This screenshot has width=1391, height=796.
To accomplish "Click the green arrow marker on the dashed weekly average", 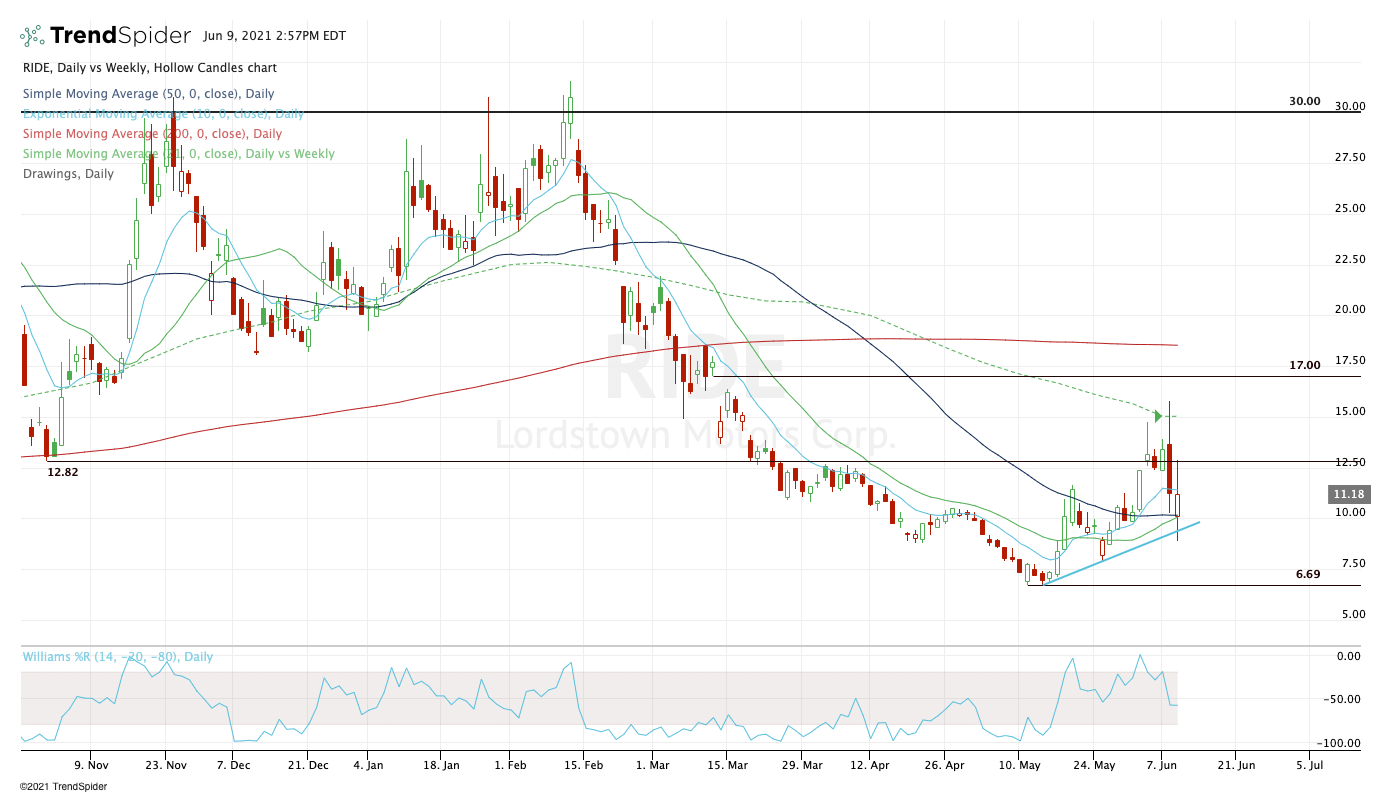I will tap(1158, 416).
